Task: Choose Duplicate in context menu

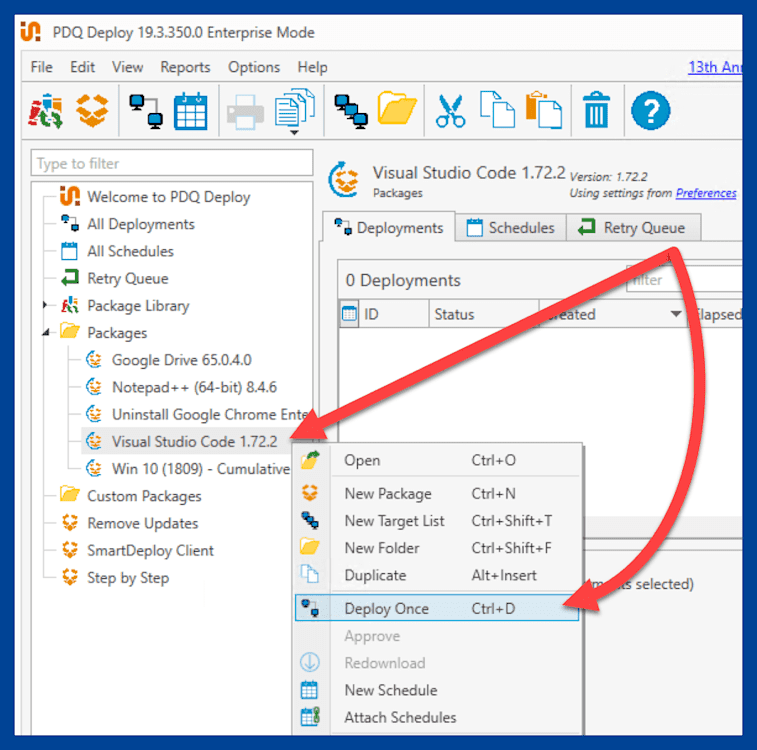Action: [x=437, y=575]
